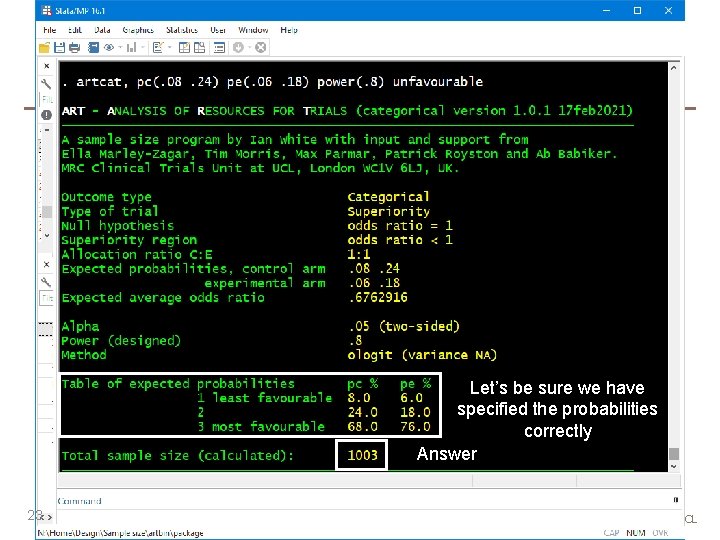The width and height of the screenshot is (720, 540).
Task: Open the Variables Manager icon
Action: [219, 47]
